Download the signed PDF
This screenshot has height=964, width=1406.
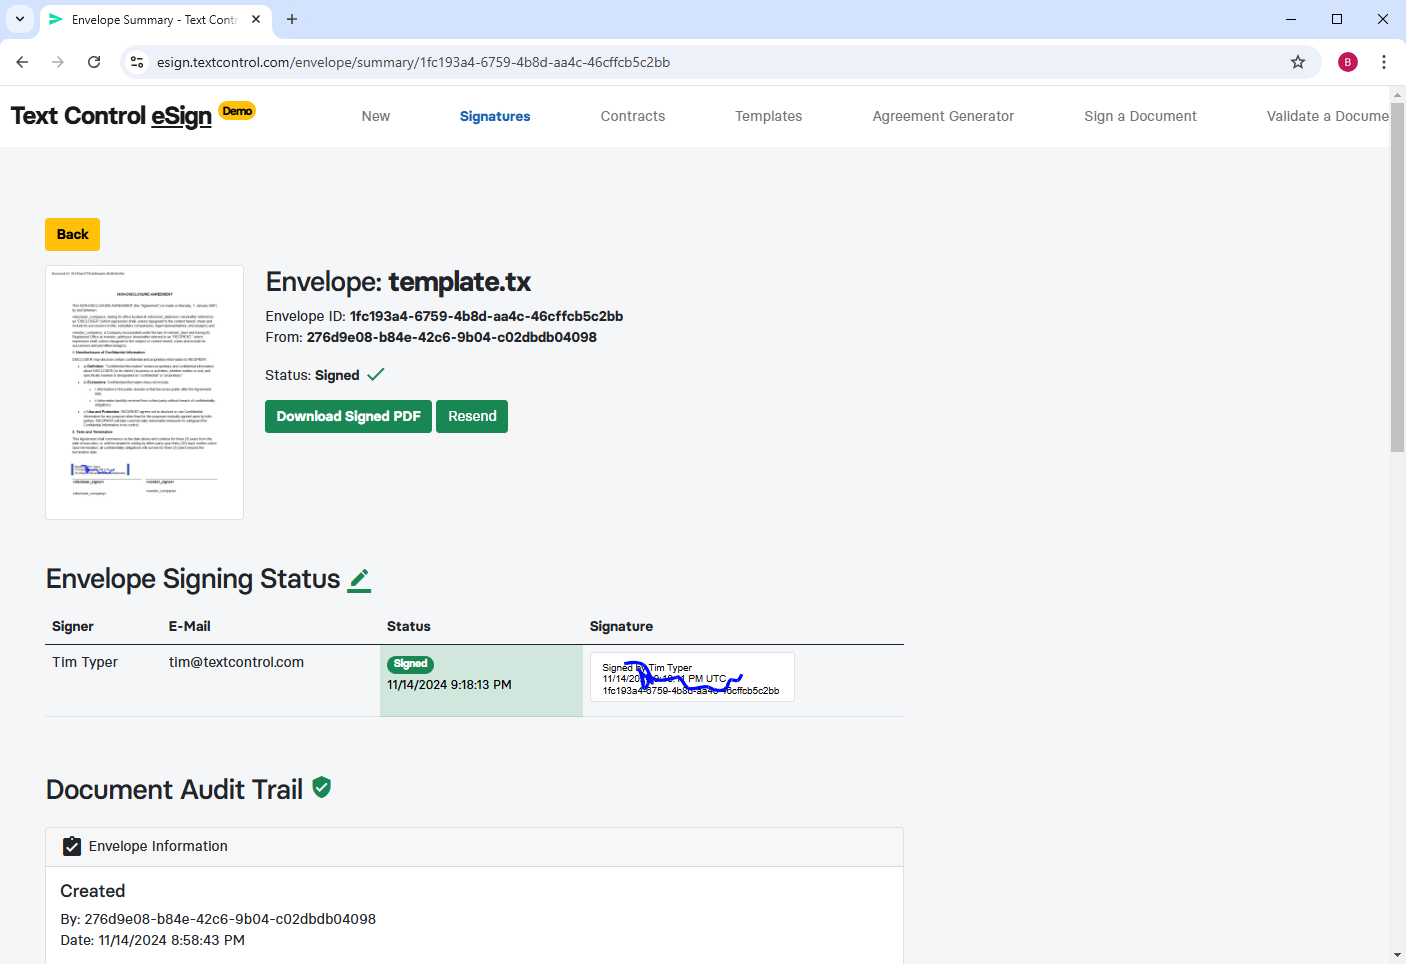[x=348, y=416]
